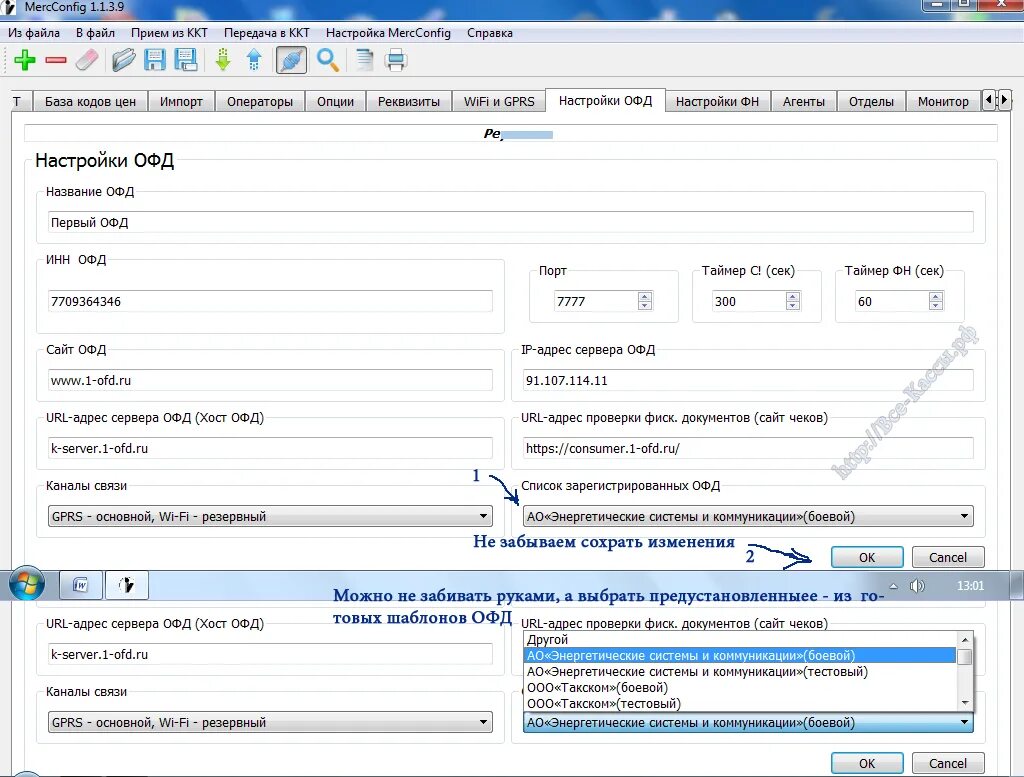Screen dimensions: 1024x777
Task: Open the В файл menu
Action: [95, 33]
